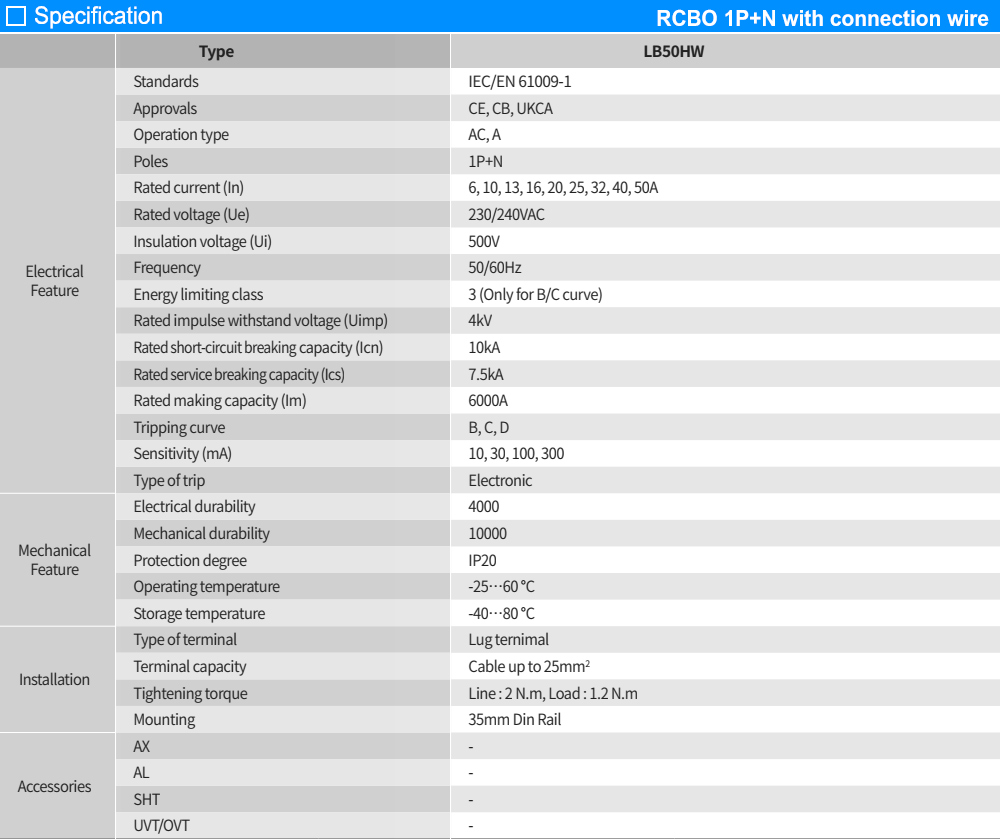Image resolution: width=1000 pixels, height=840 pixels.
Task: Select the Mechanical Feature category cell
Action: pyautogui.click(x=55, y=560)
